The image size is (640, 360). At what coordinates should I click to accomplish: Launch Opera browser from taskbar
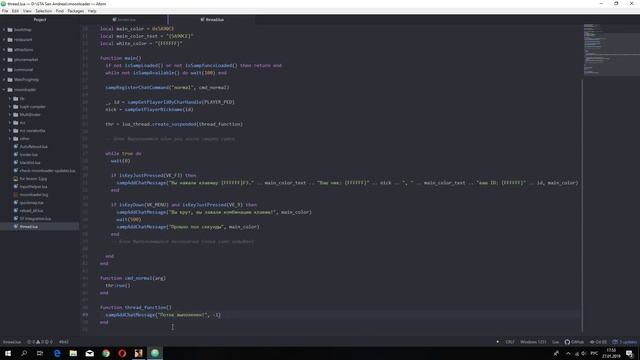(x=122, y=353)
